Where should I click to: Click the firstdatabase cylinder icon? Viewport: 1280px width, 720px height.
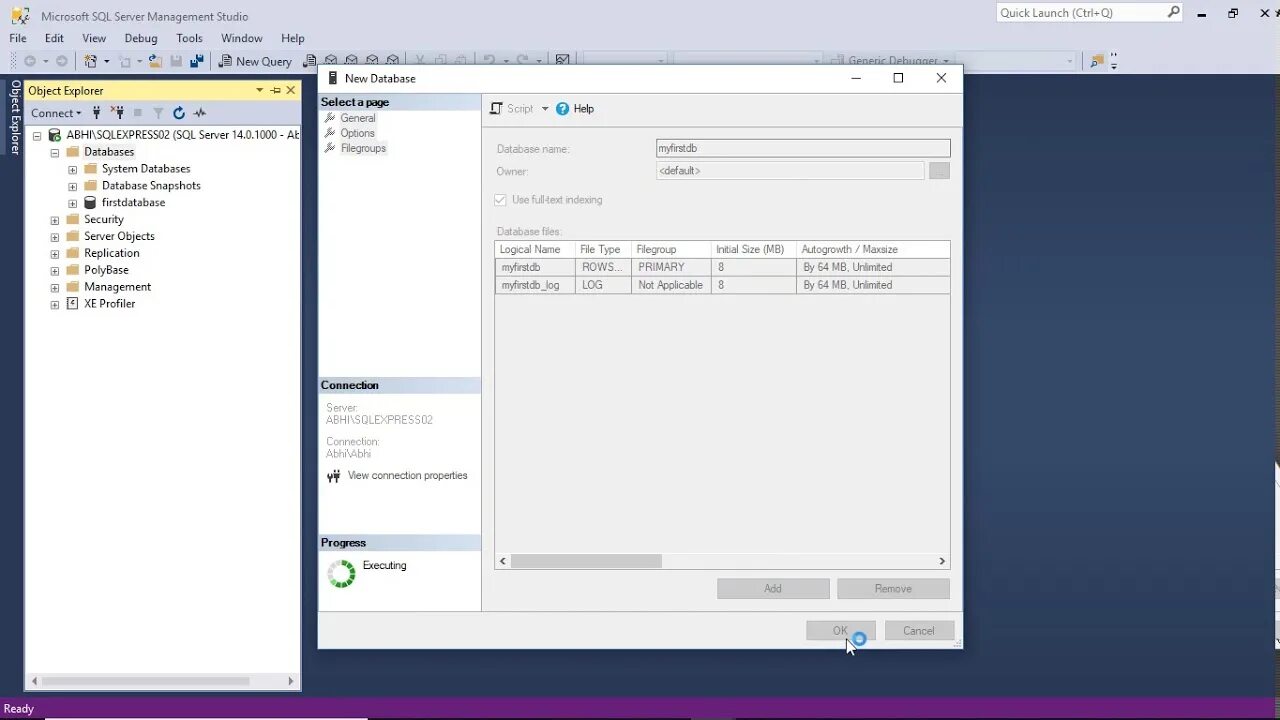click(x=91, y=202)
